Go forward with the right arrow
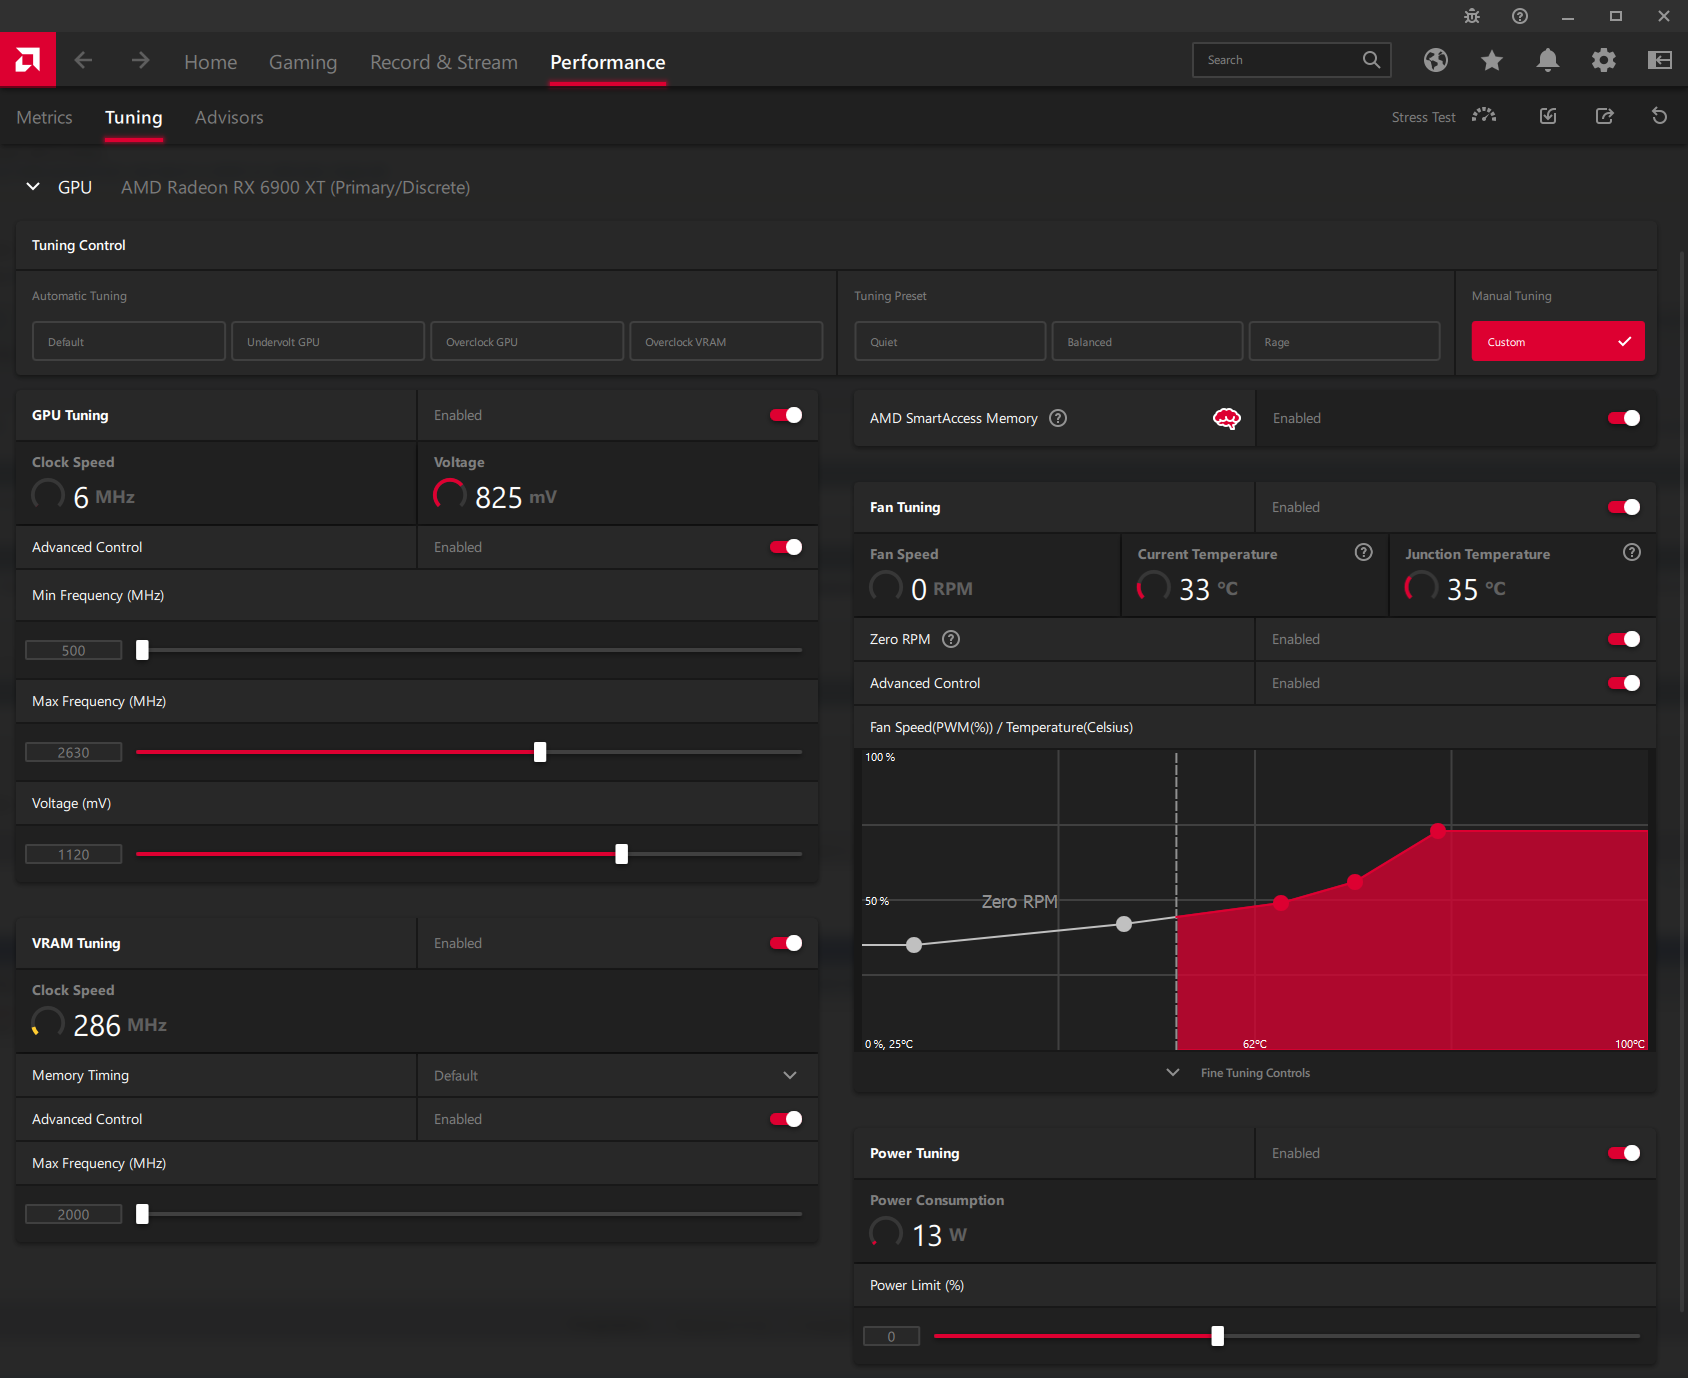 pos(140,61)
